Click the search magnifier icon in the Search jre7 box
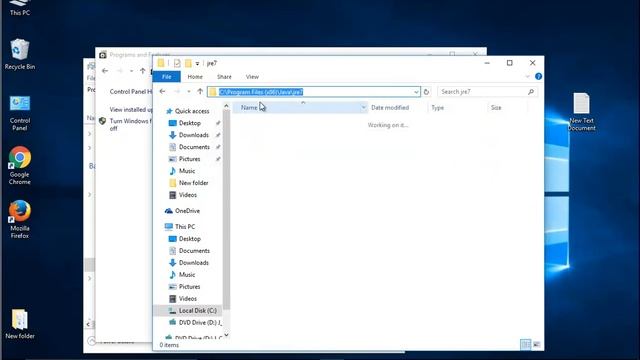Viewport: 640px width, 360px height. pyautogui.click(x=531, y=92)
